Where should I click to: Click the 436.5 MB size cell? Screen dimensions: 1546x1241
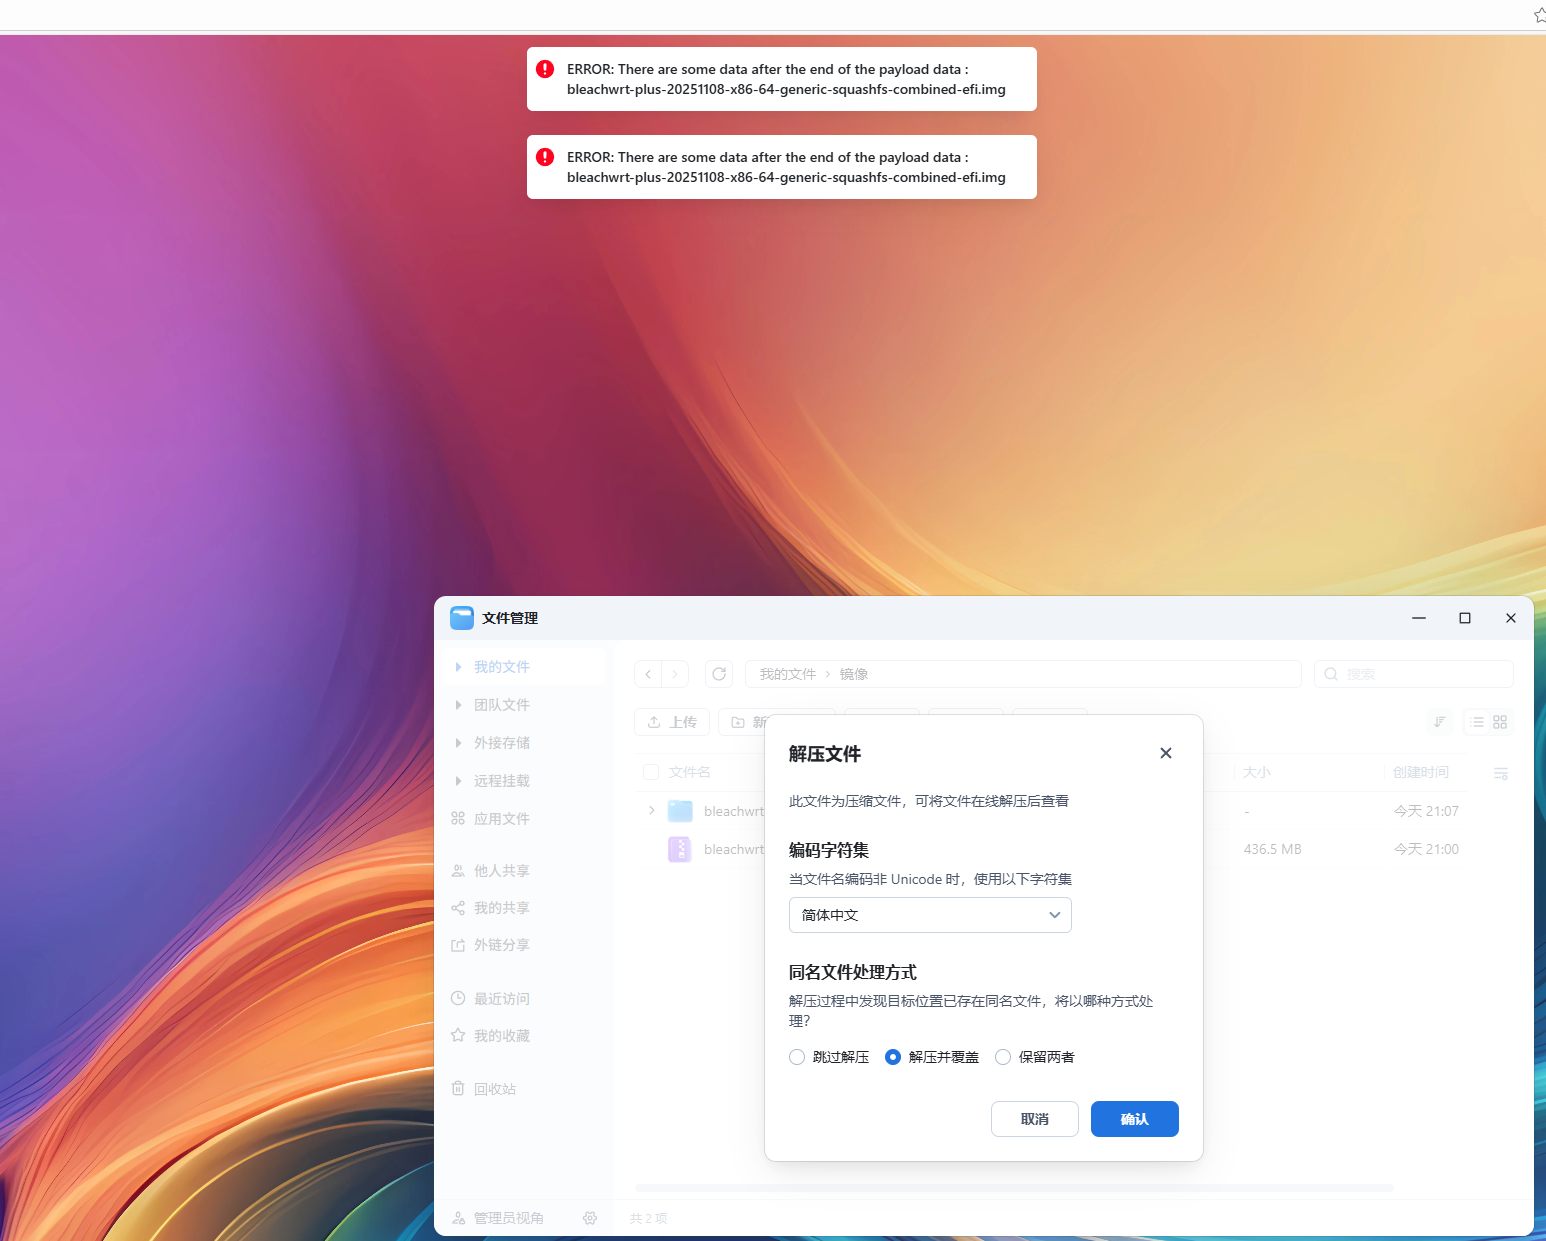(1273, 849)
